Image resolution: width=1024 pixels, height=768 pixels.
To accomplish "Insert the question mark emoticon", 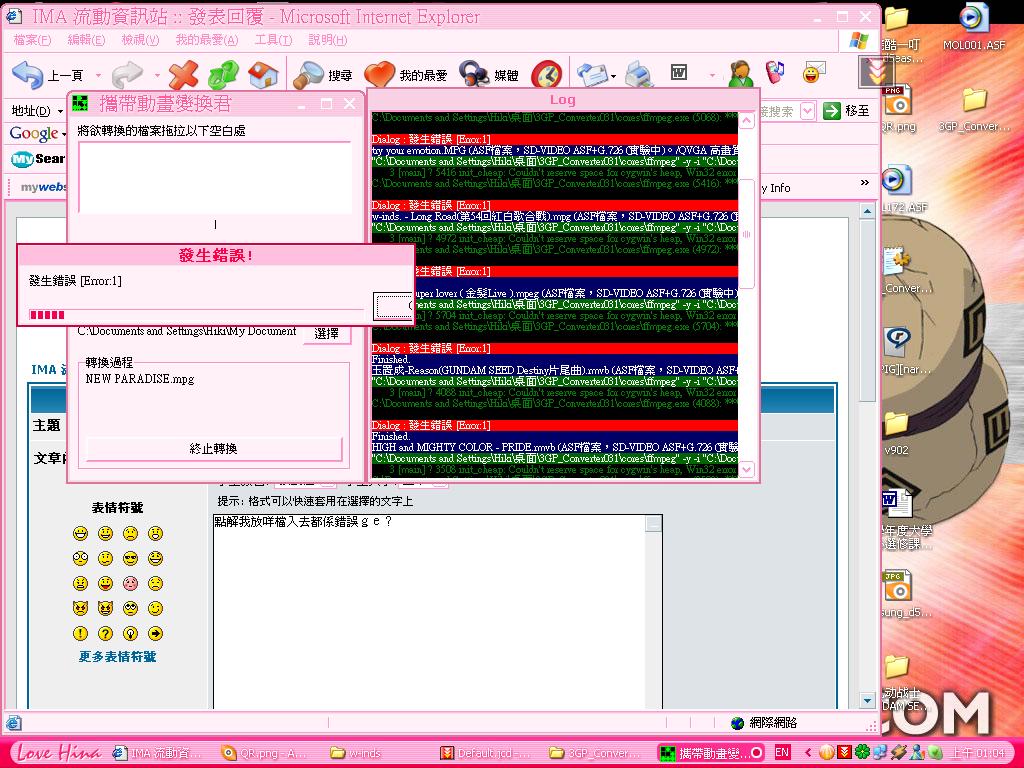I will click(x=105, y=634).
